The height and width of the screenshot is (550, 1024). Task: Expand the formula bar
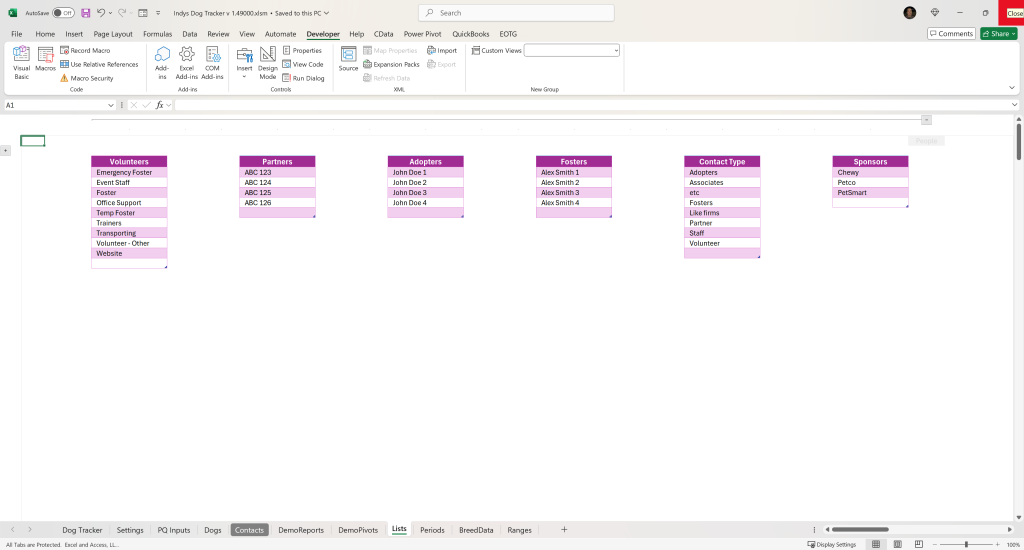[1014, 105]
